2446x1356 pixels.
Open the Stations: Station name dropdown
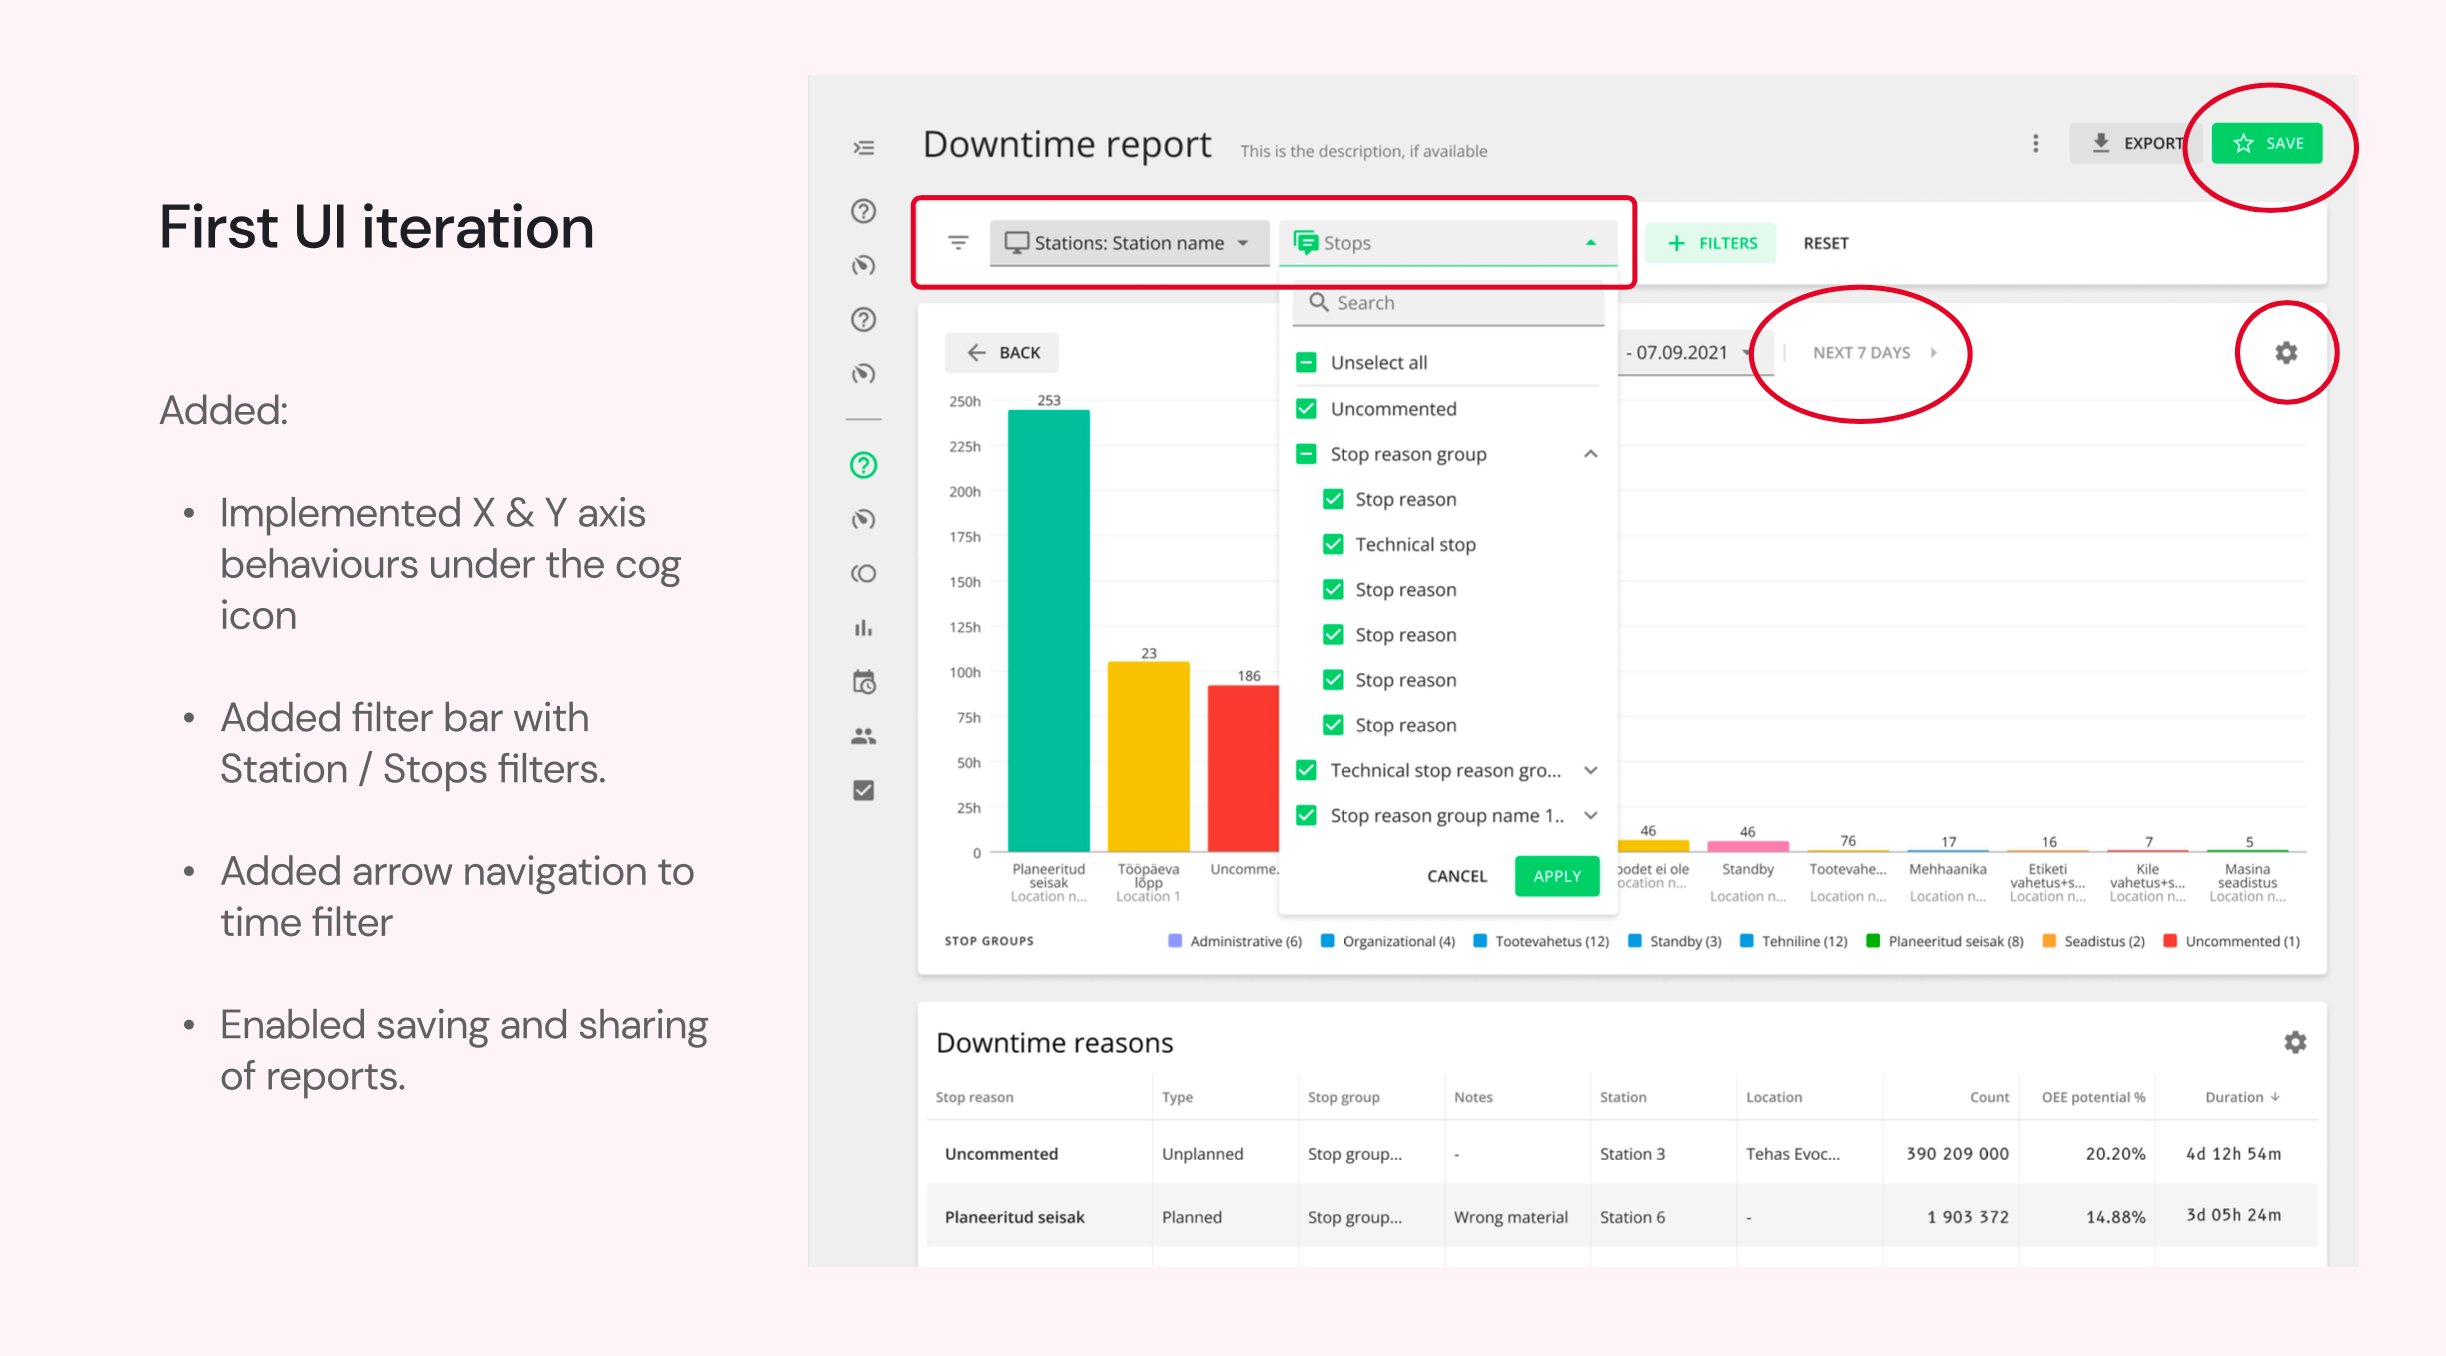[x=1129, y=243]
